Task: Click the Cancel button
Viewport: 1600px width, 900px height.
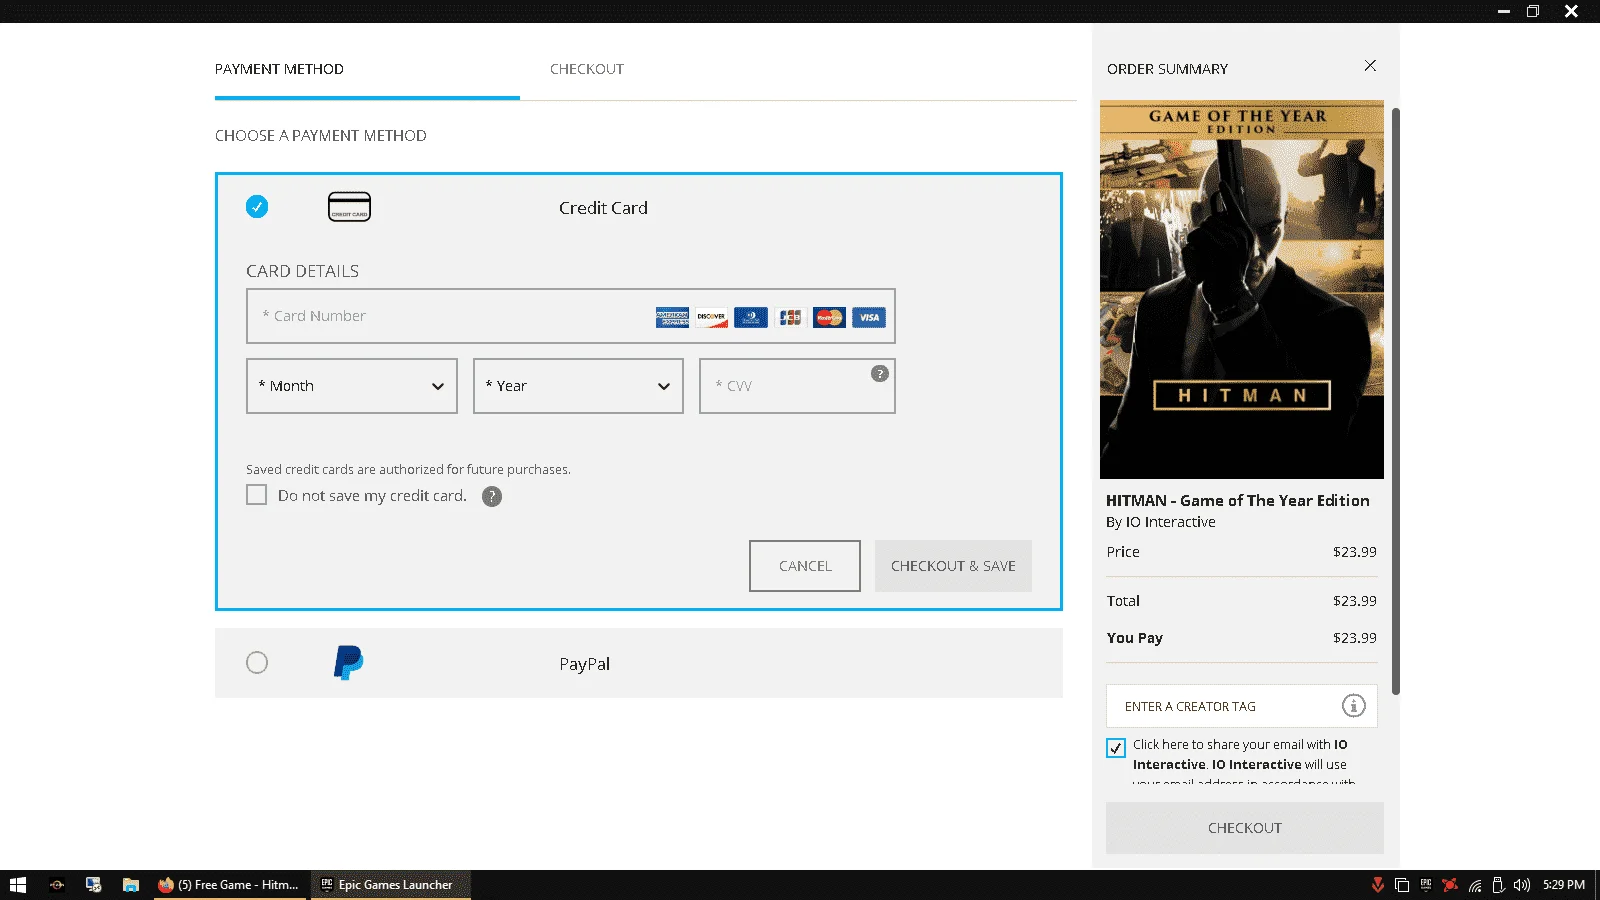Action: [x=805, y=566]
